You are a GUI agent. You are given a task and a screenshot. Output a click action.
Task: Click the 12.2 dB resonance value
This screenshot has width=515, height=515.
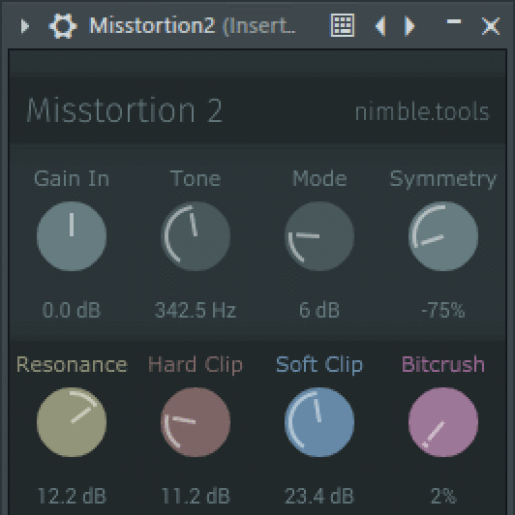pos(72,496)
